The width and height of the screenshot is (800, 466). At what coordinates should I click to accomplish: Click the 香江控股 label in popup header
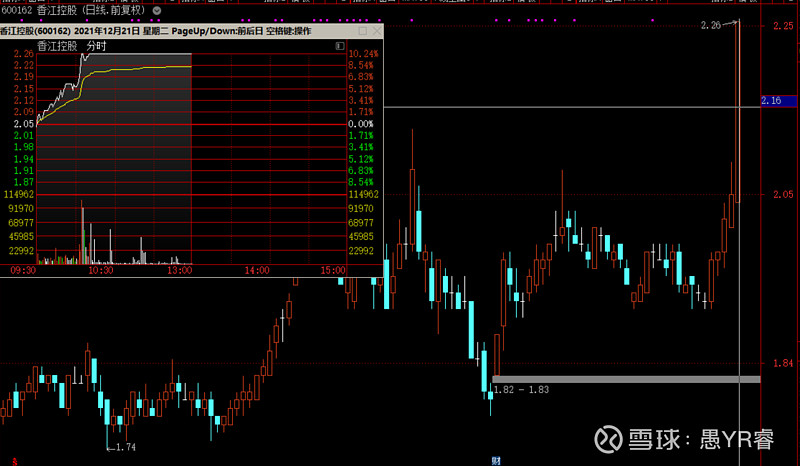coord(58,45)
